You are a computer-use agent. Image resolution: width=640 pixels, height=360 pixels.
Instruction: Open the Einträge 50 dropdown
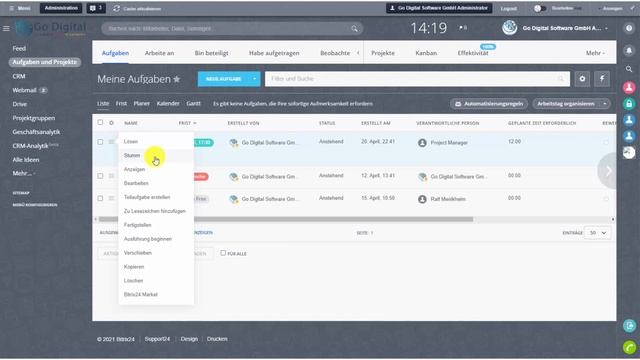pyautogui.click(x=598, y=233)
